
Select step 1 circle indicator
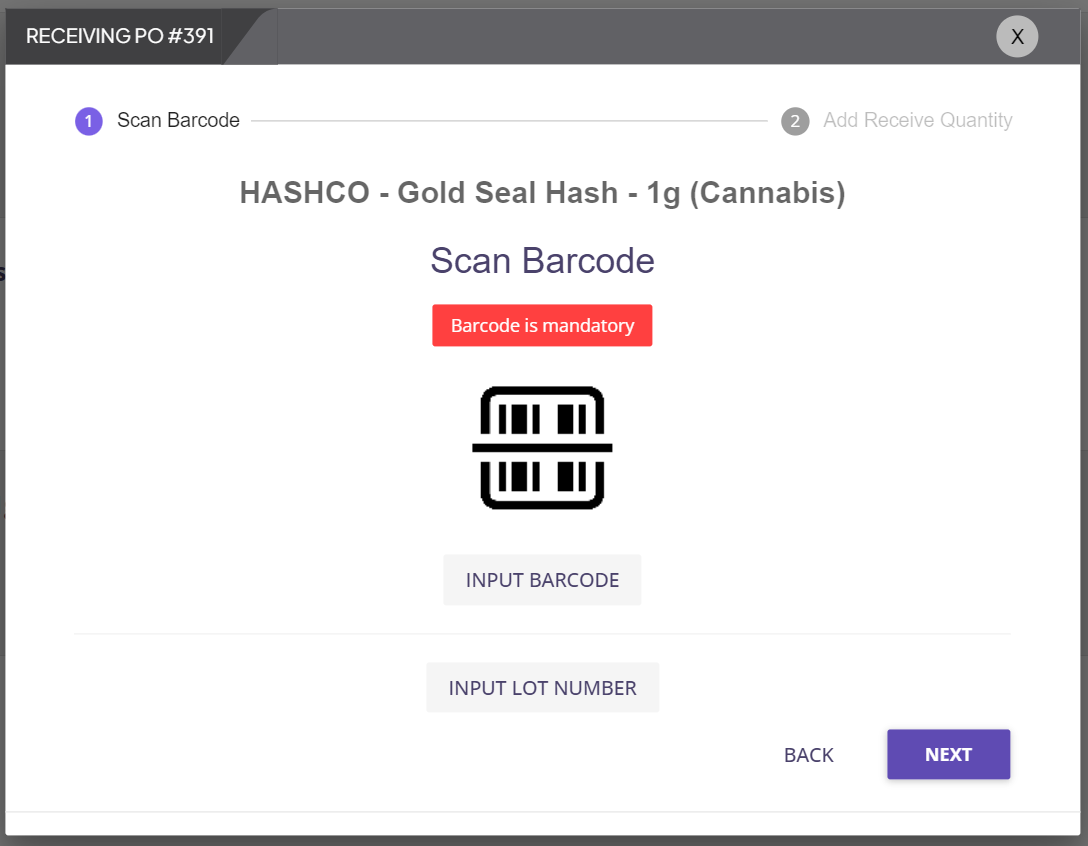pos(89,121)
